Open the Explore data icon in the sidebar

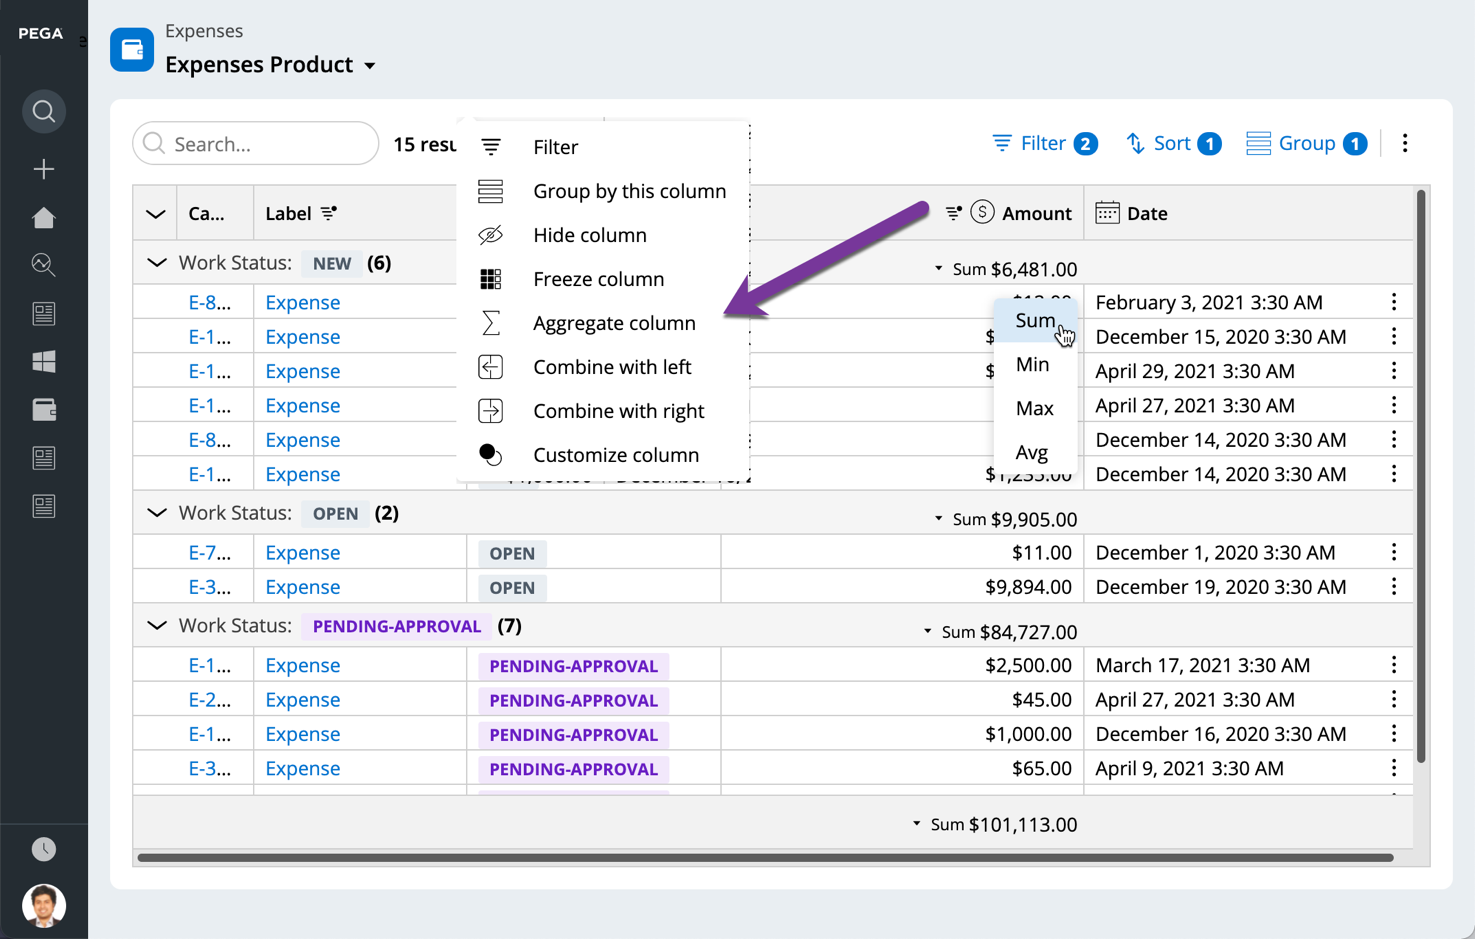pos(43,265)
